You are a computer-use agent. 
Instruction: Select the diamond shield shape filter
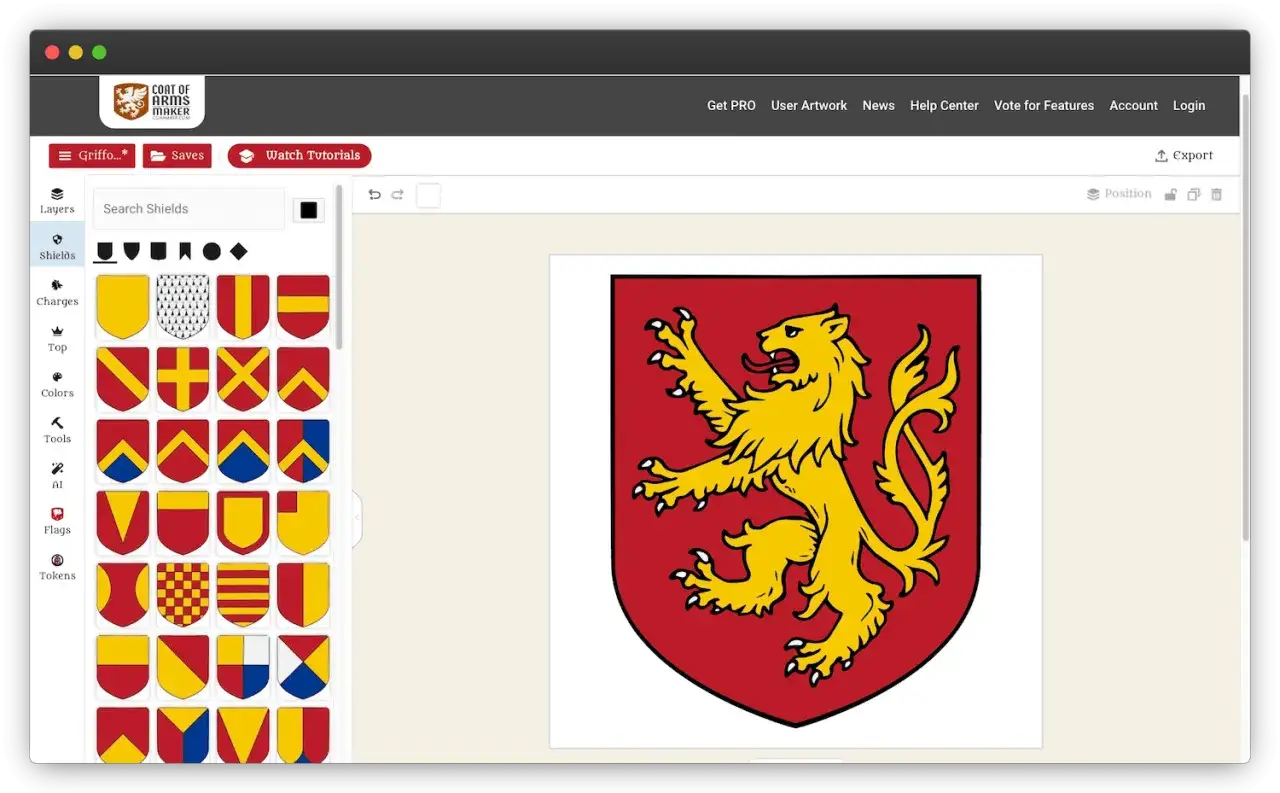coord(238,251)
